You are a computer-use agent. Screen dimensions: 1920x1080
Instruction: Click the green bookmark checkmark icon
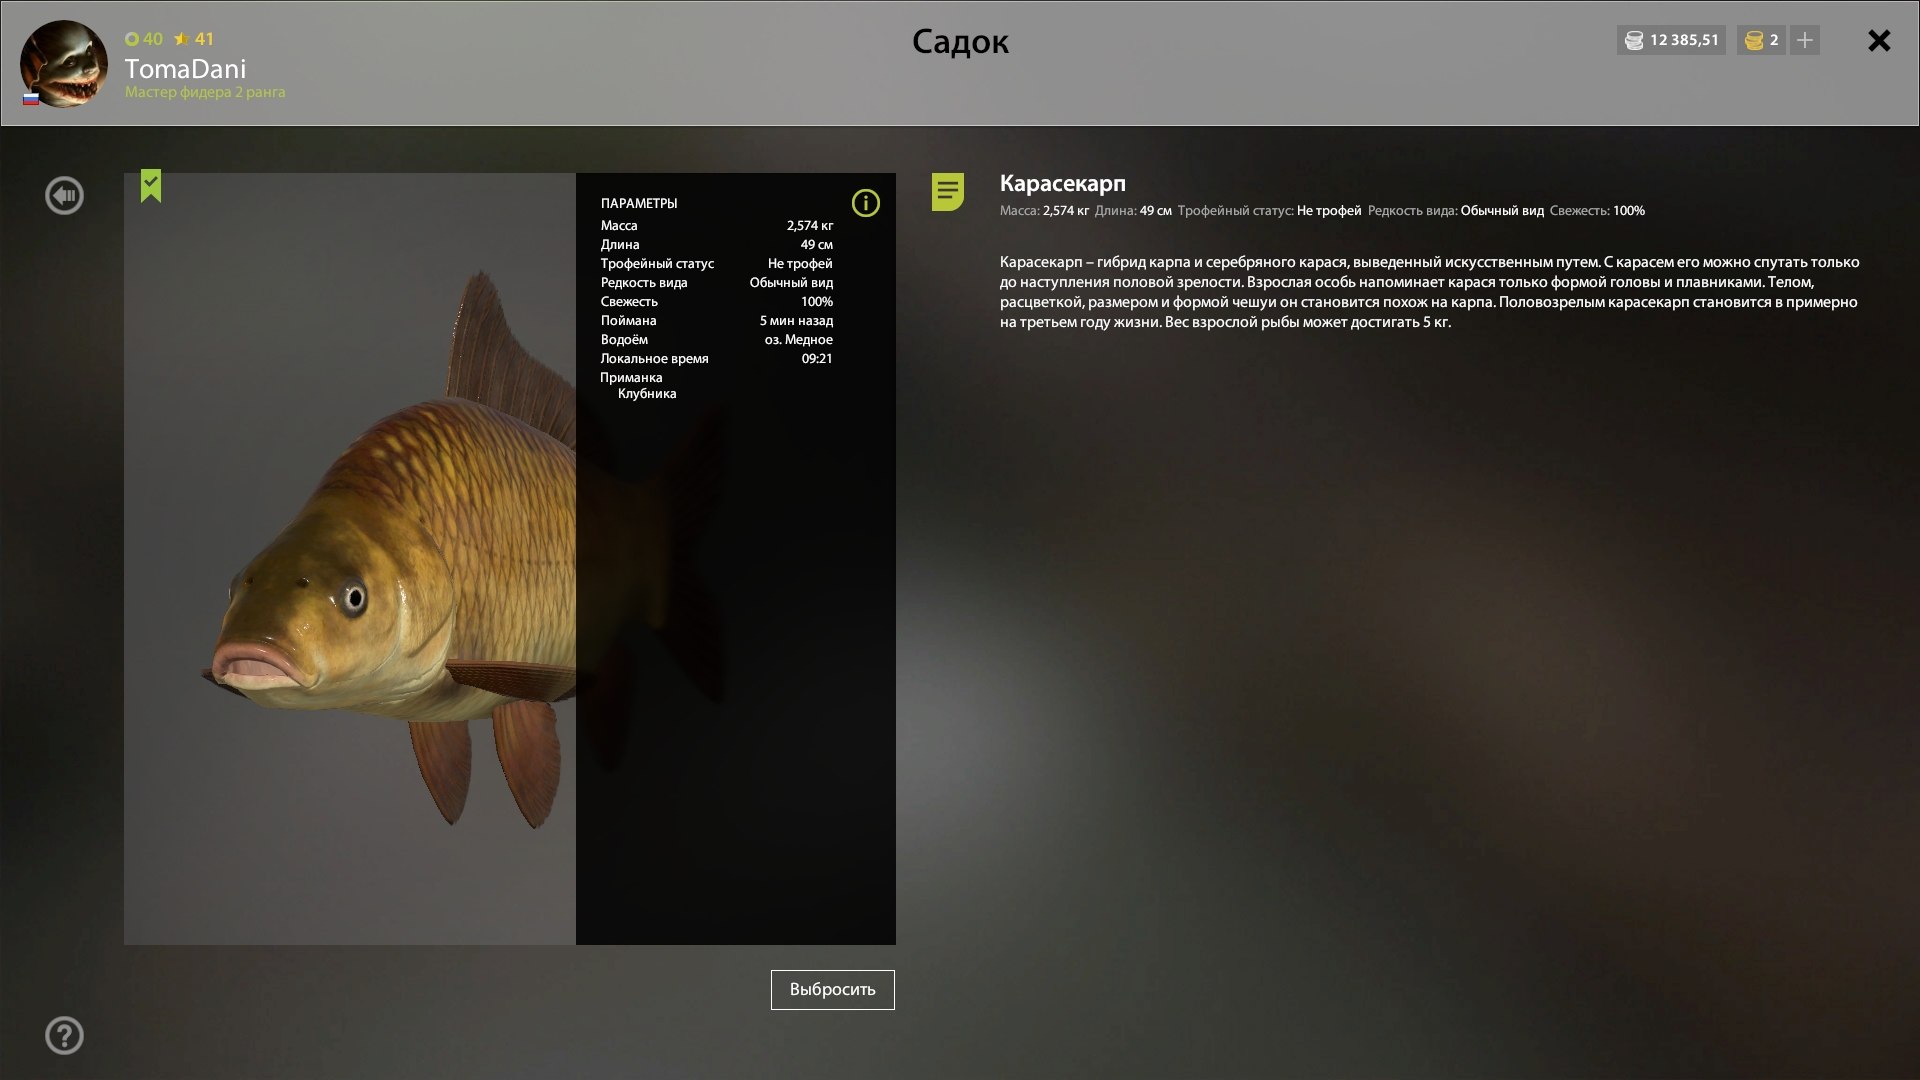[151, 185]
